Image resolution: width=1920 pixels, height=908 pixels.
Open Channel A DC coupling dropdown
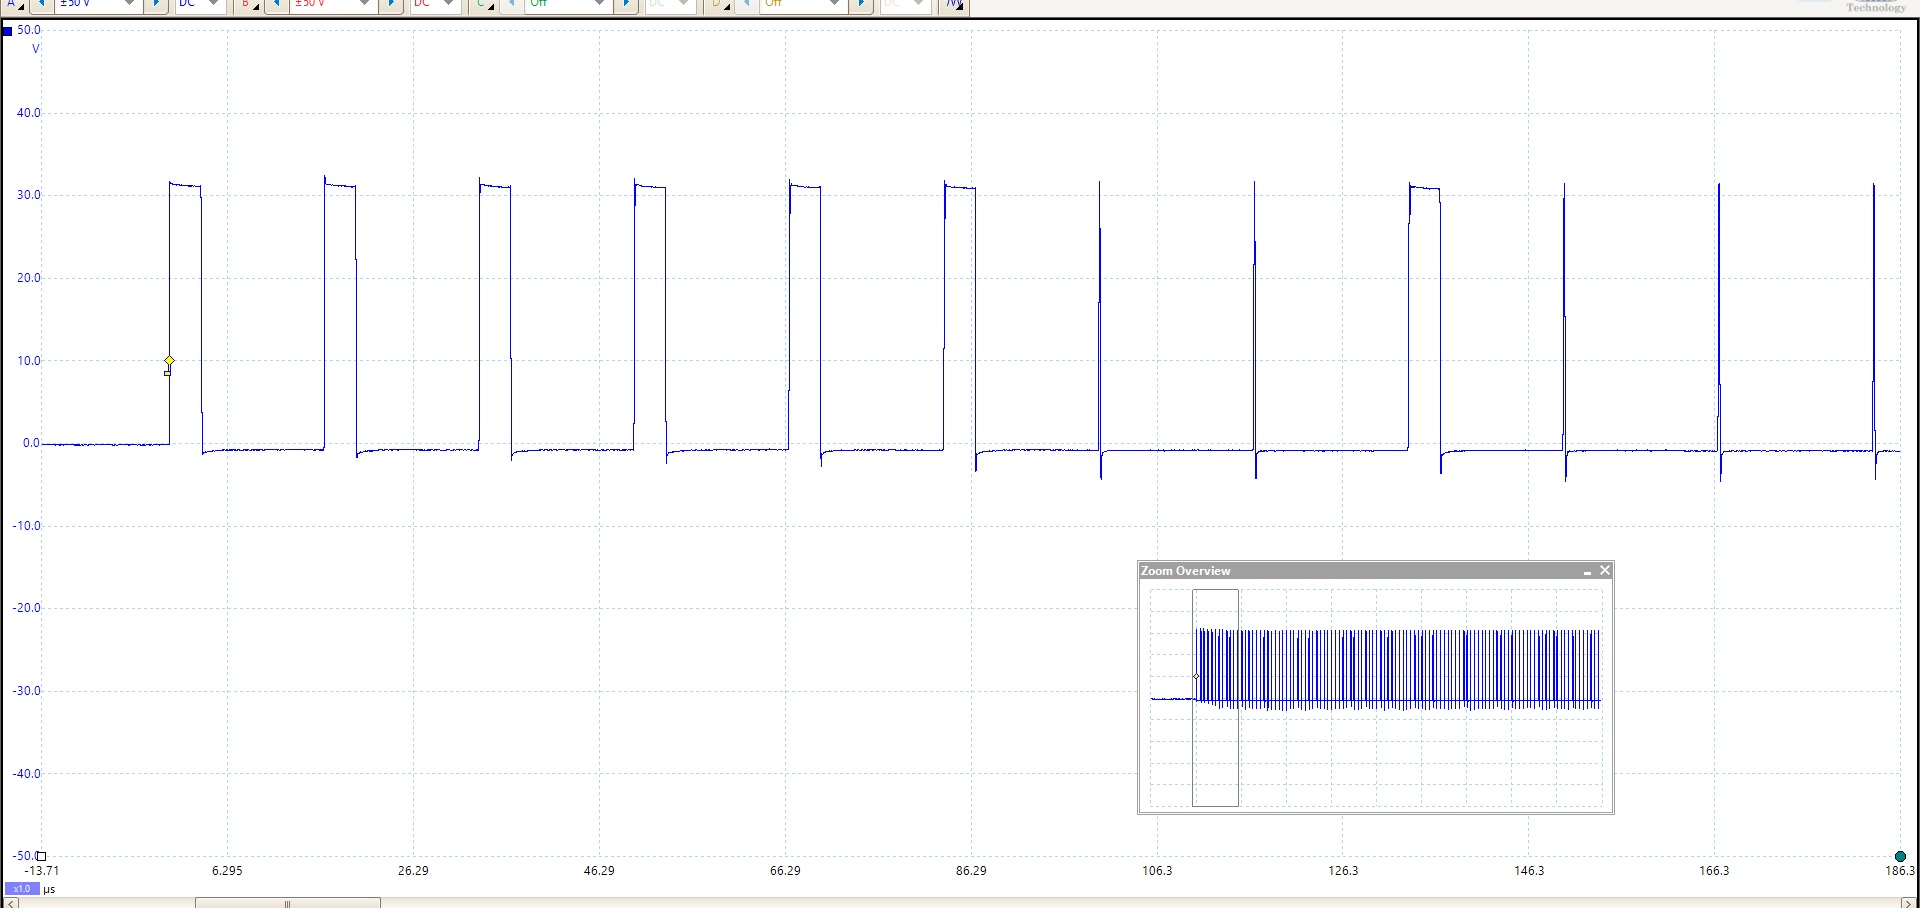[200, 5]
